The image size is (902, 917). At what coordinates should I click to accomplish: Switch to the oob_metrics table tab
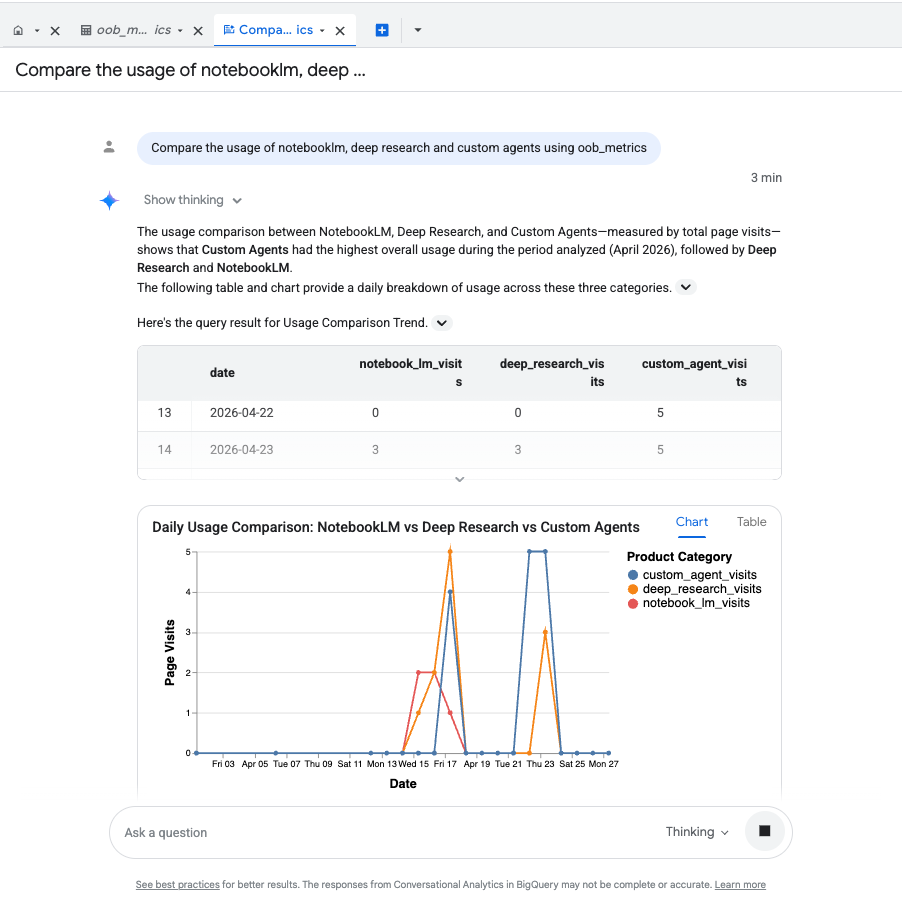tap(126, 30)
